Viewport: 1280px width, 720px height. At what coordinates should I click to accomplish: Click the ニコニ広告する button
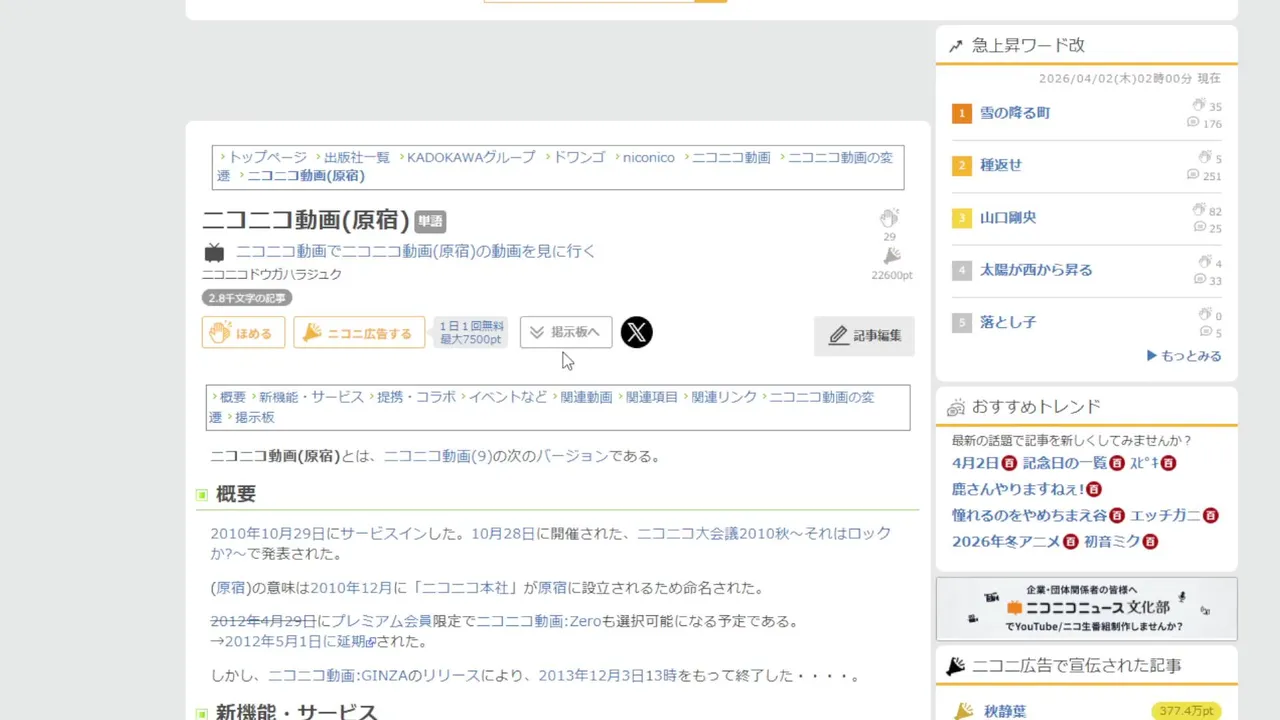(359, 333)
